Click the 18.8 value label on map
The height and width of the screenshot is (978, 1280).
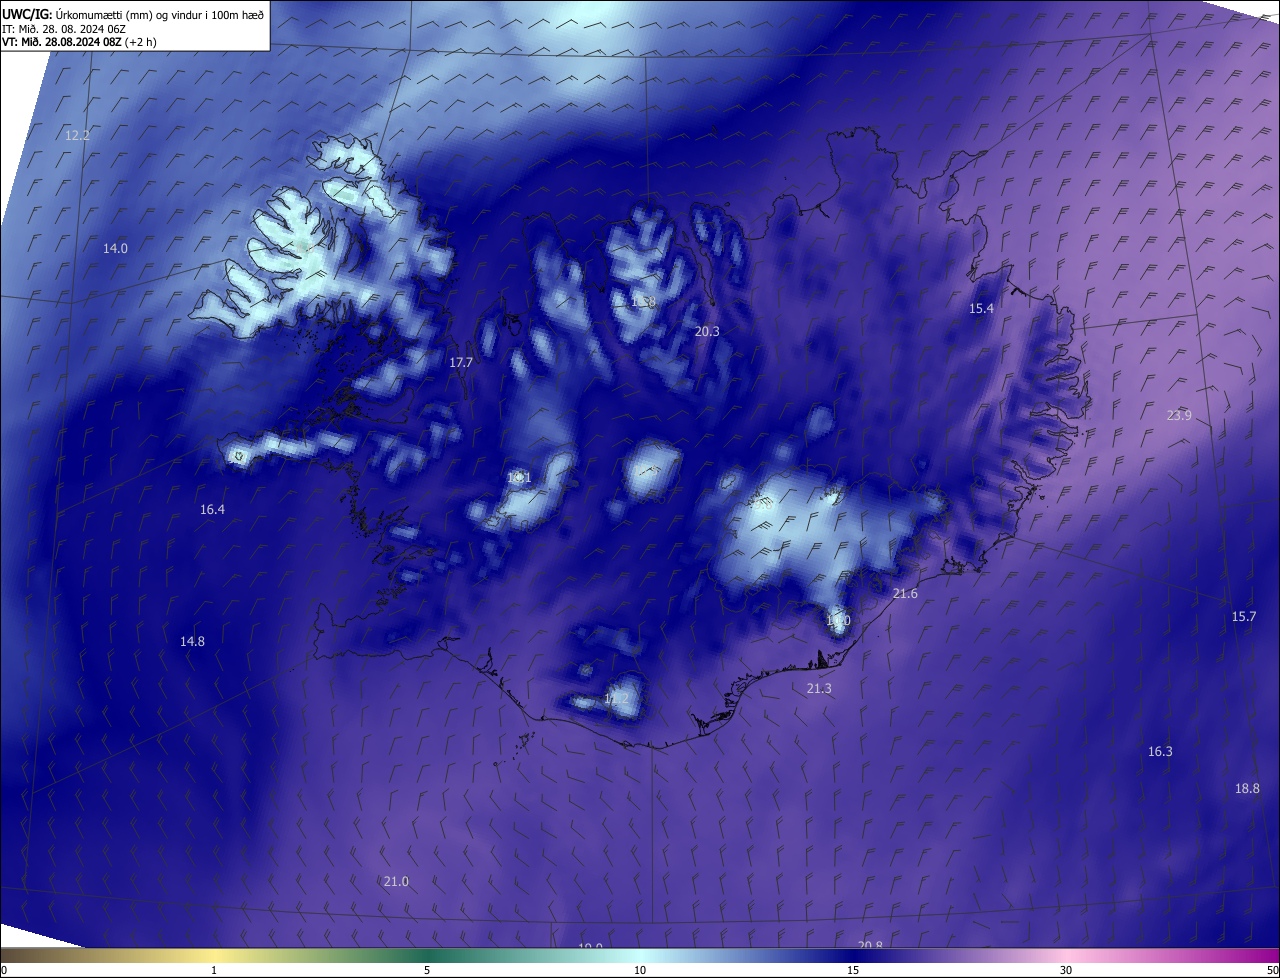[1247, 788]
